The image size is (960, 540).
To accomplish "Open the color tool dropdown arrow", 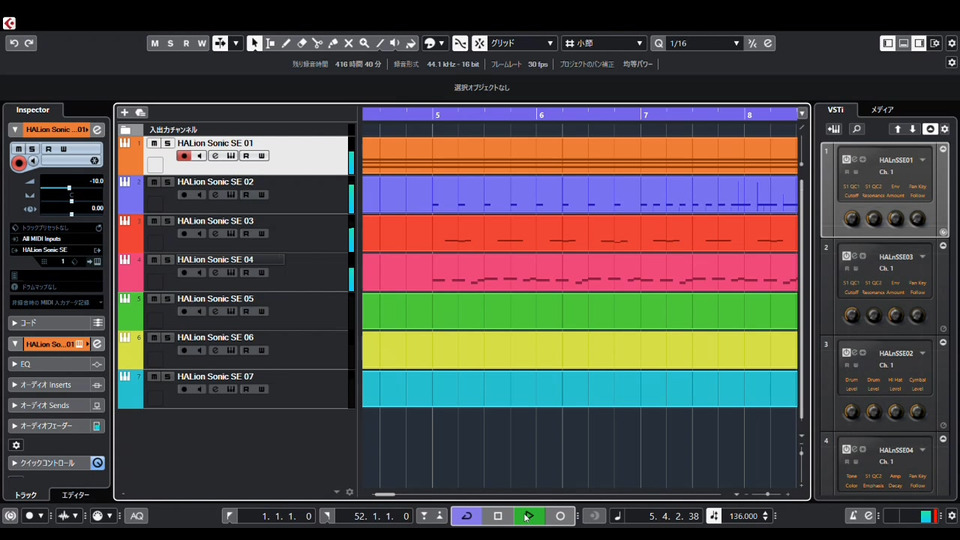I will (x=441, y=43).
